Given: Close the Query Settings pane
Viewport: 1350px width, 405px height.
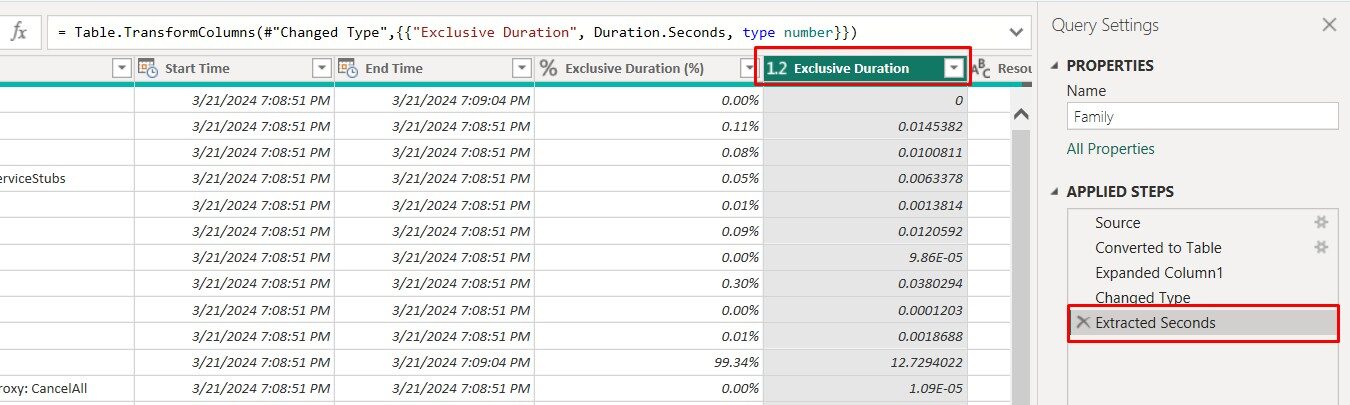Looking at the screenshot, I should (1329, 25).
